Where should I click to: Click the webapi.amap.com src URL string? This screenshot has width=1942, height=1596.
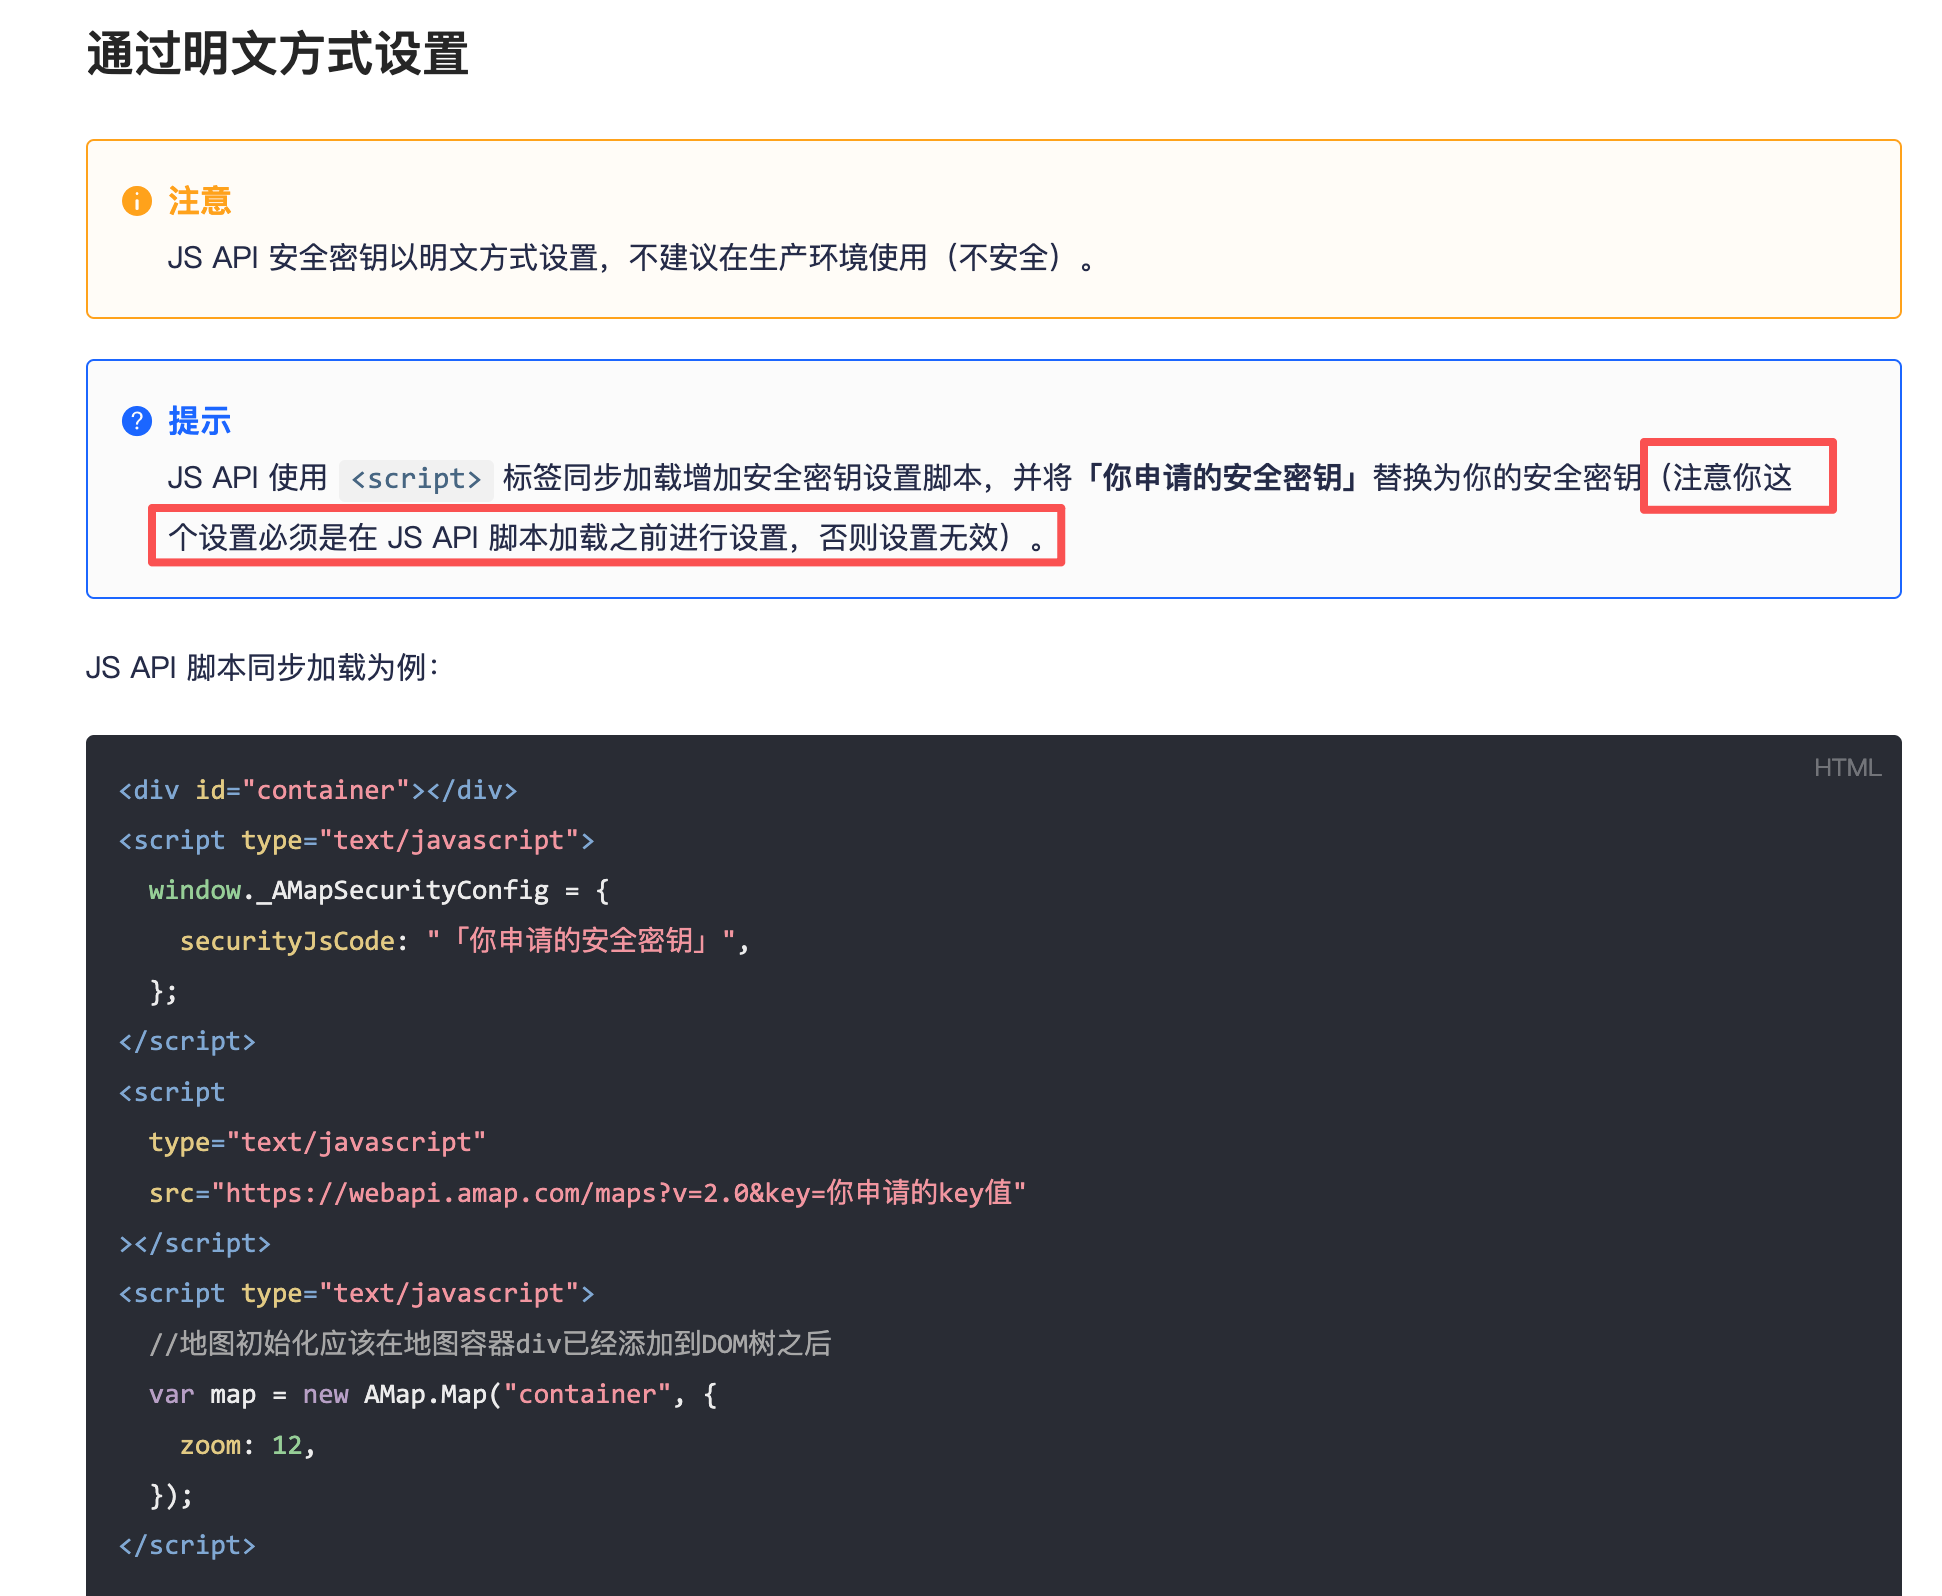[620, 1193]
